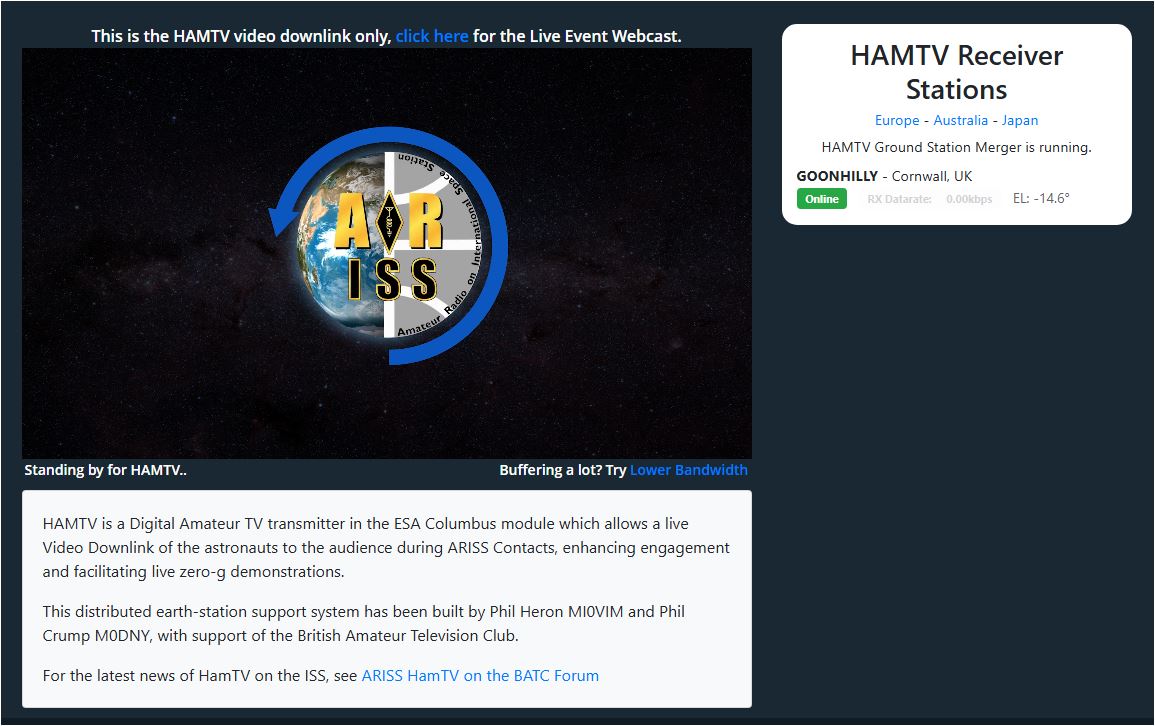Click the GOONHILLY station name

(837, 176)
